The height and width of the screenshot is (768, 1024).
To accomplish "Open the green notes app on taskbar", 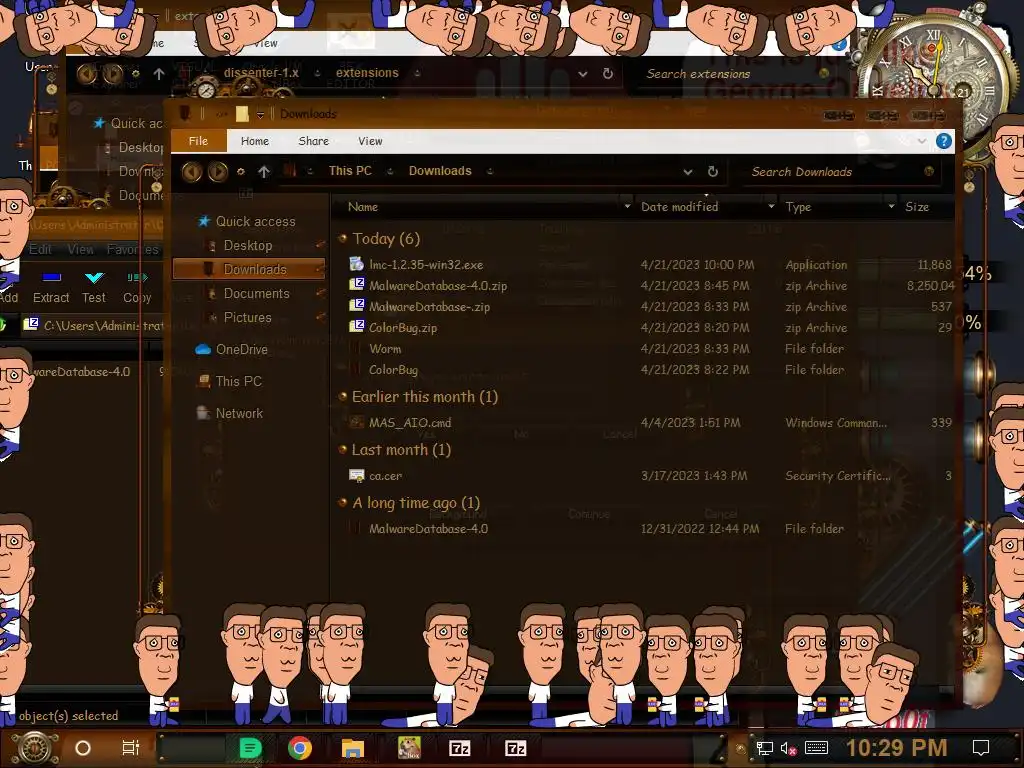I will tap(250, 748).
